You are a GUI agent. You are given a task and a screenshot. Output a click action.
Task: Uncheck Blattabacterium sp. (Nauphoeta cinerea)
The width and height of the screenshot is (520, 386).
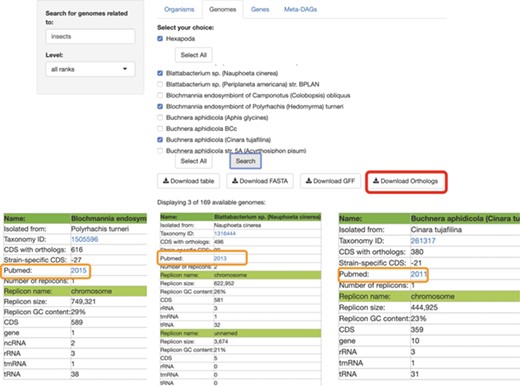point(160,73)
